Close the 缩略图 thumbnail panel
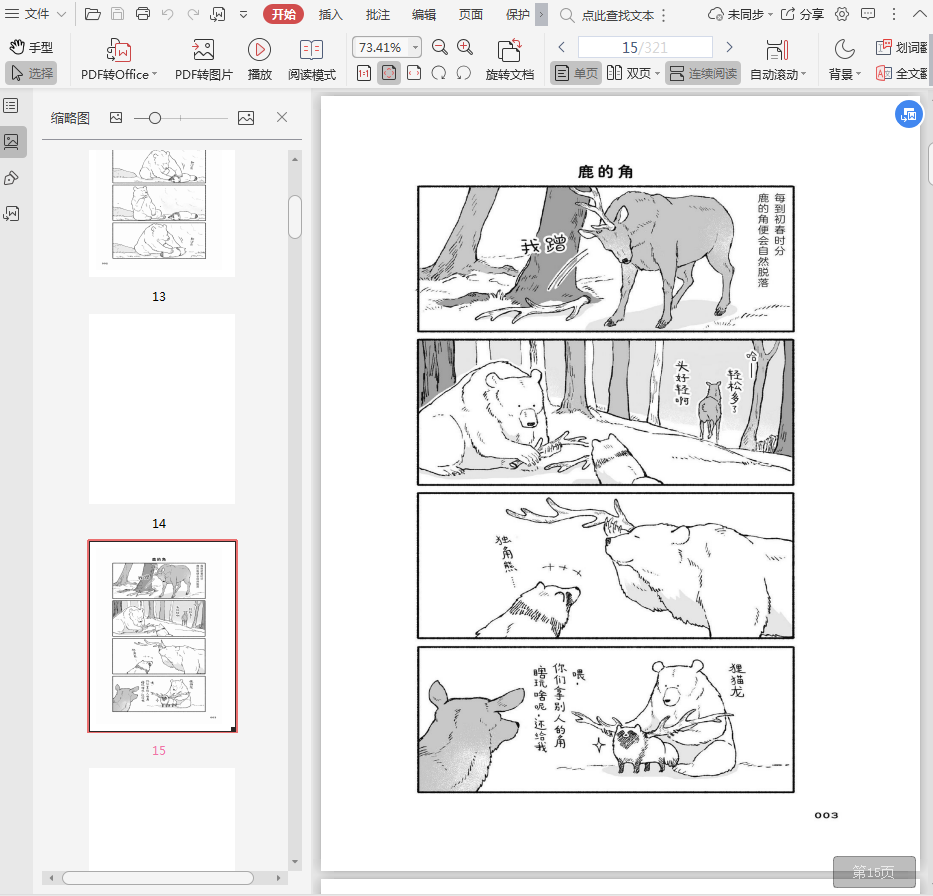933x896 pixels. 282,117
